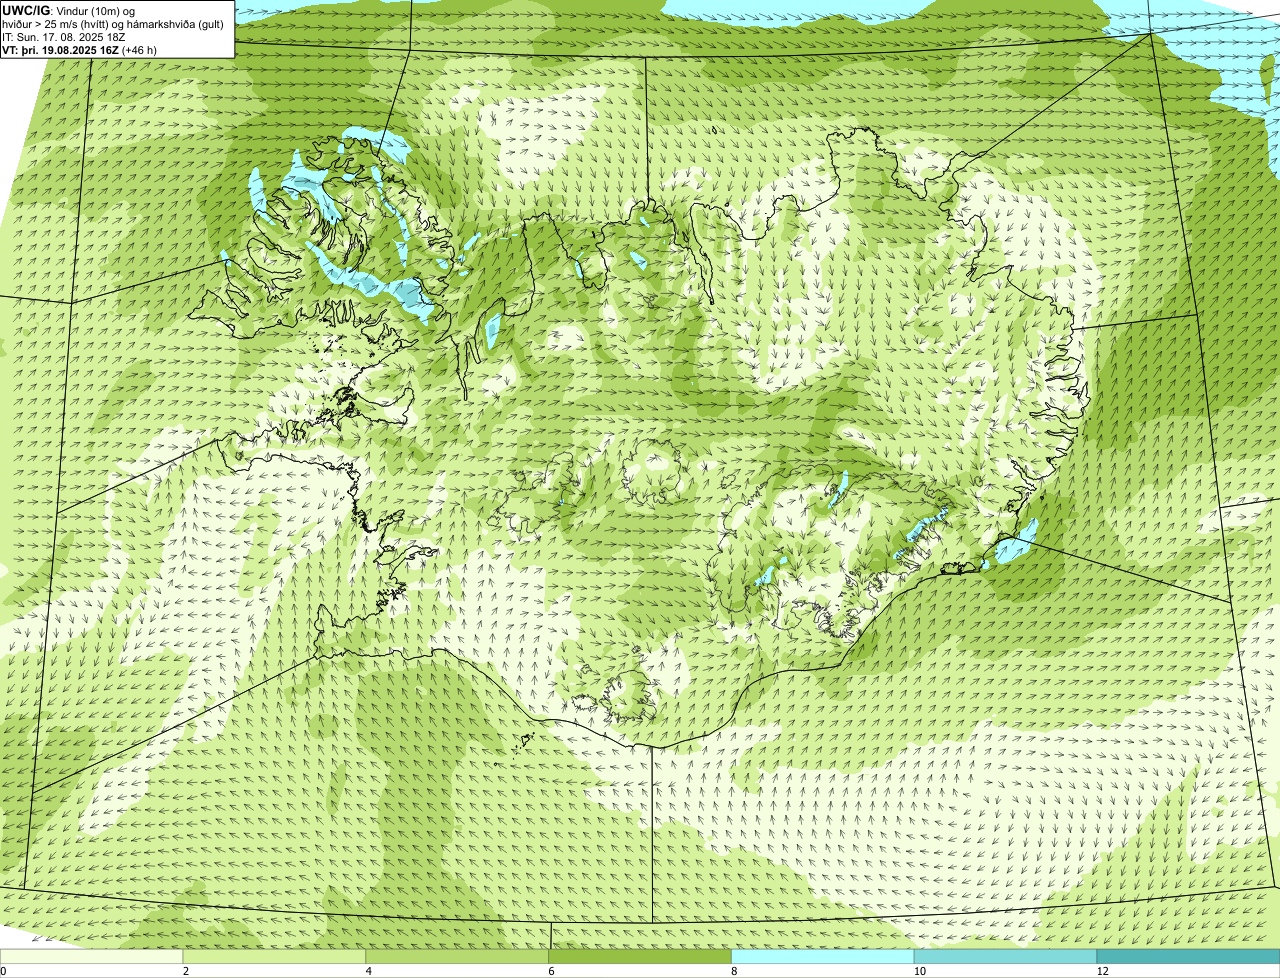1280x978 pixels.
Task: Click the 'VT: þri. 19.08.2025 16Z (+46 h)' line
Action: [x=80, y=49]
